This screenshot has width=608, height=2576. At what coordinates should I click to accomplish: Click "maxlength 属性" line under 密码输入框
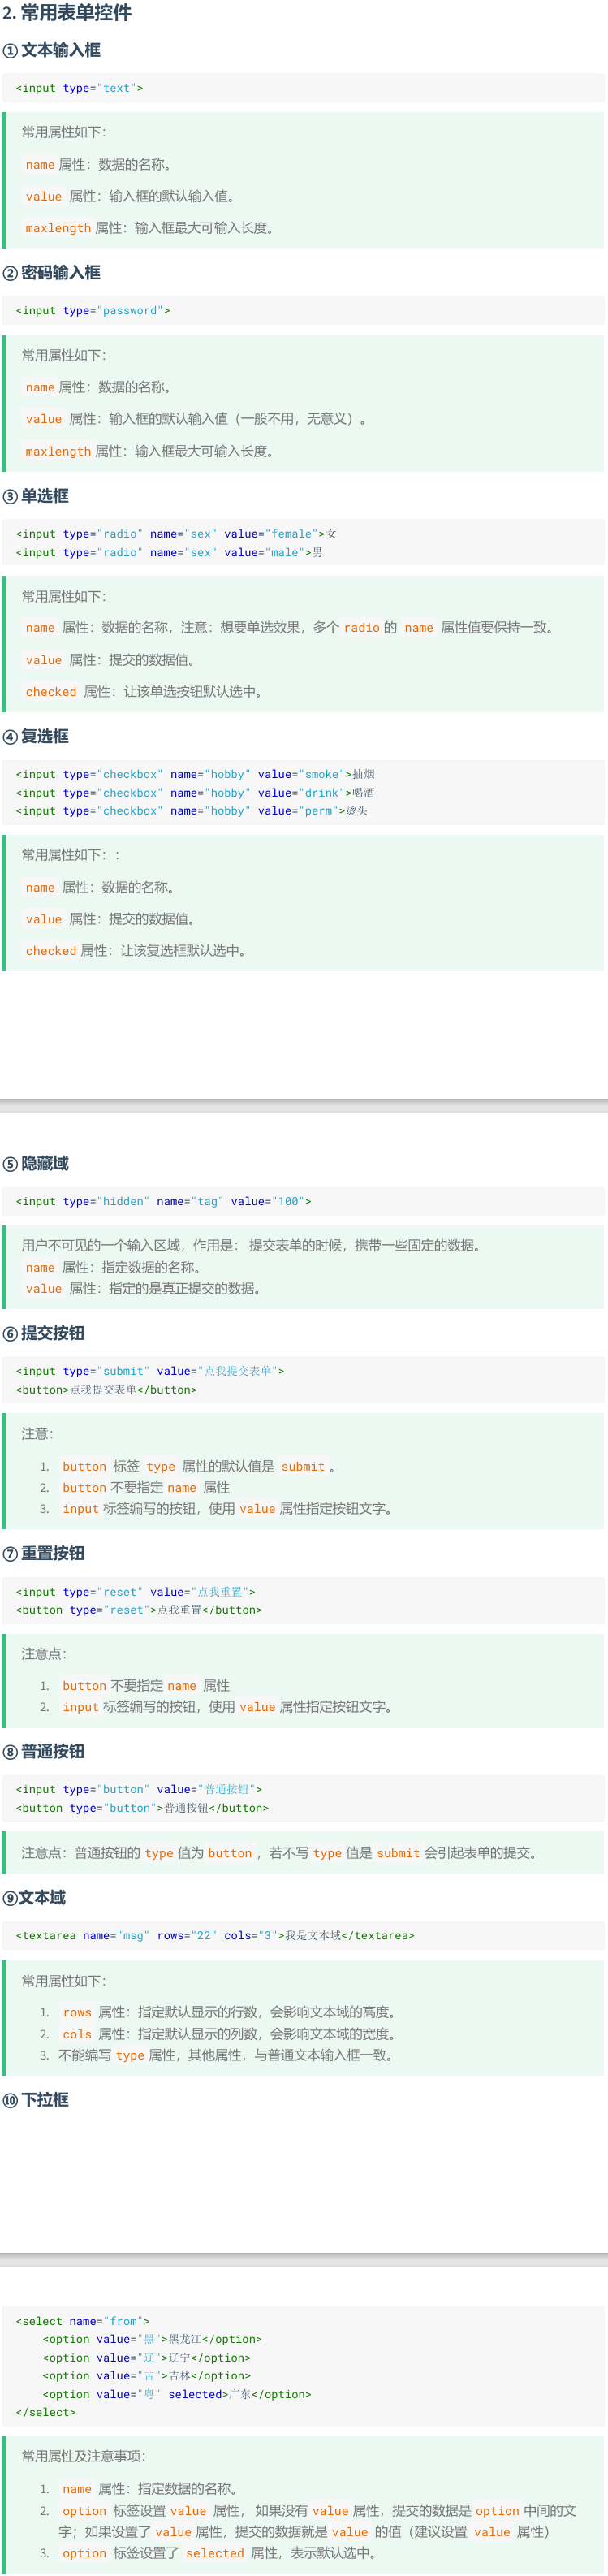pyautogui.click(x=151, y=451)
